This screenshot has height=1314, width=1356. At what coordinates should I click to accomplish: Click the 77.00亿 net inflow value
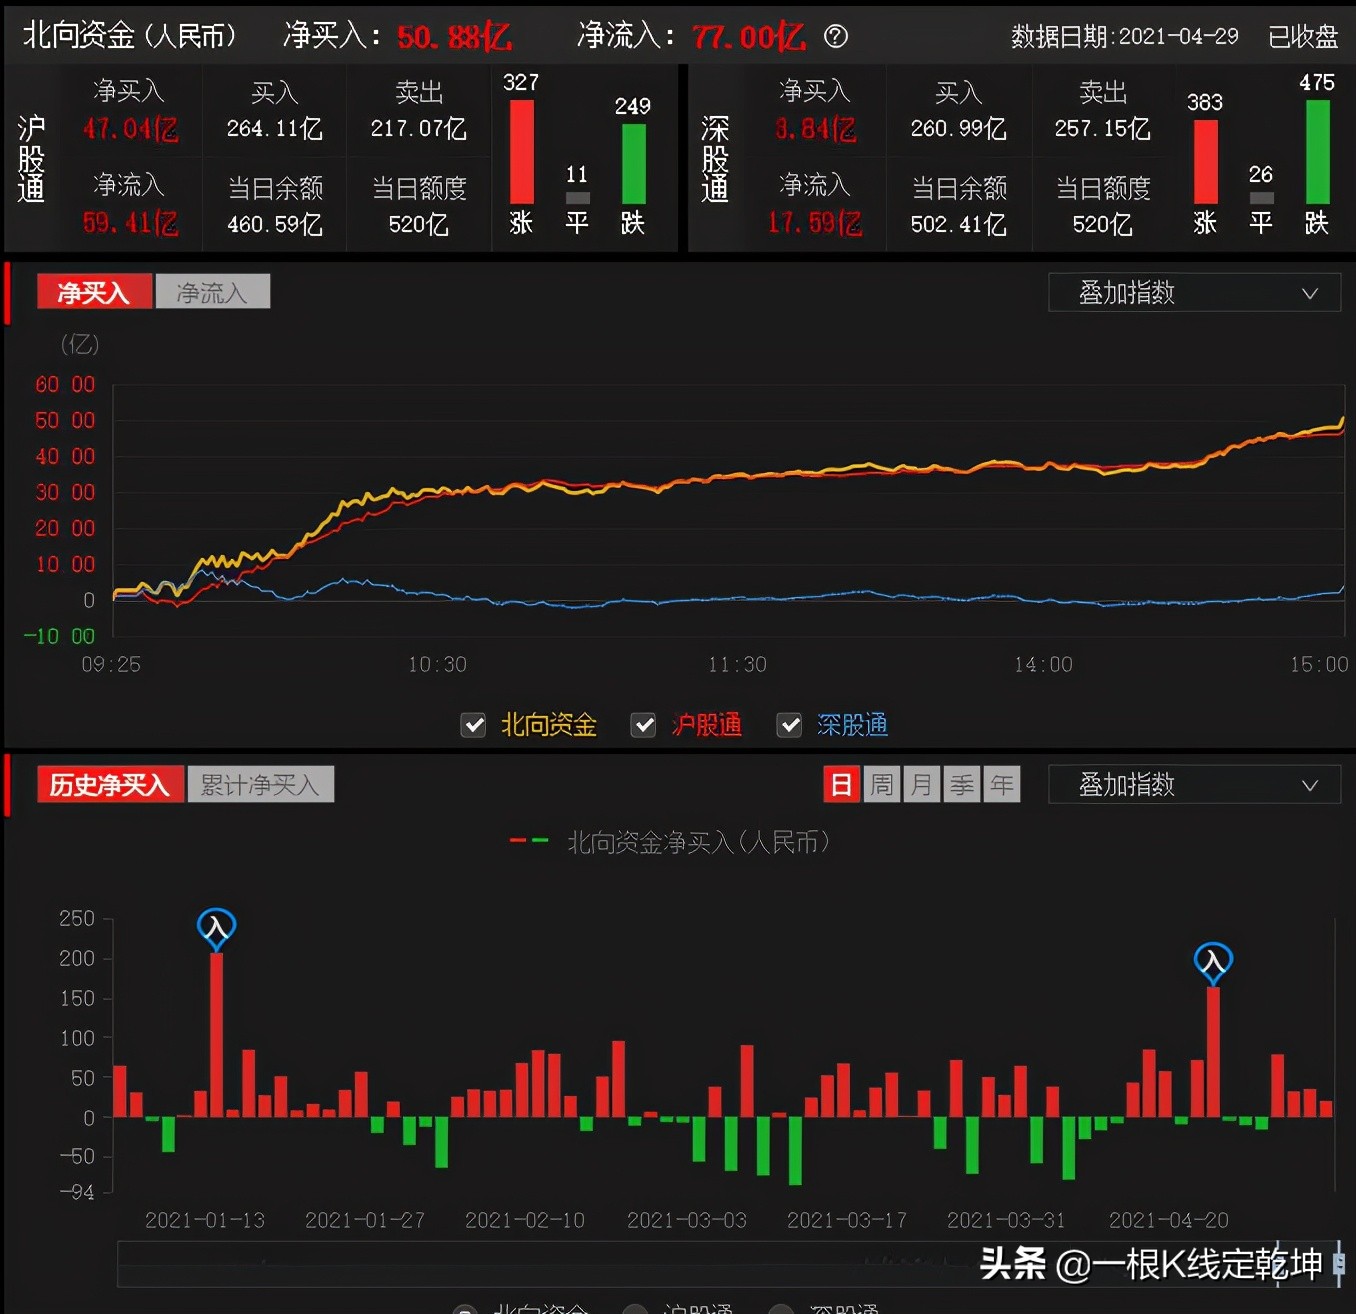point(748,38)
